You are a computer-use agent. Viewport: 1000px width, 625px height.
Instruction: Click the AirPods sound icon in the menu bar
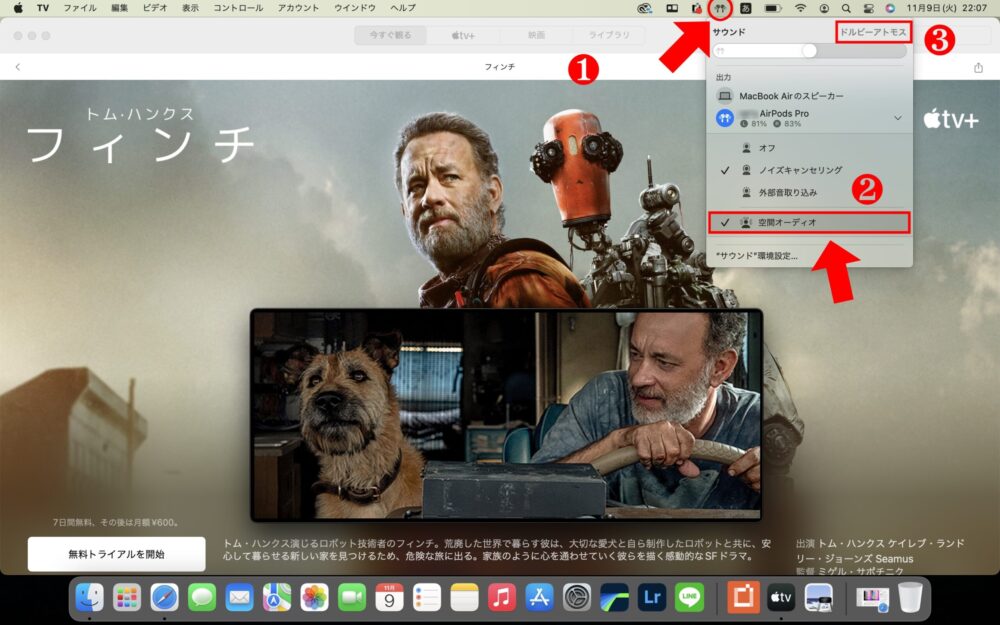point(720,8)
